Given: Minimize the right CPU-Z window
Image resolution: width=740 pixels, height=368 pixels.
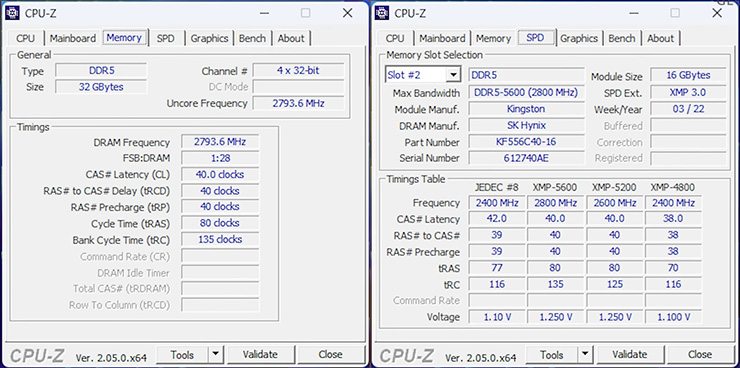Looking at the screenshot, I should pyautogui.click(x=634, y=13).
